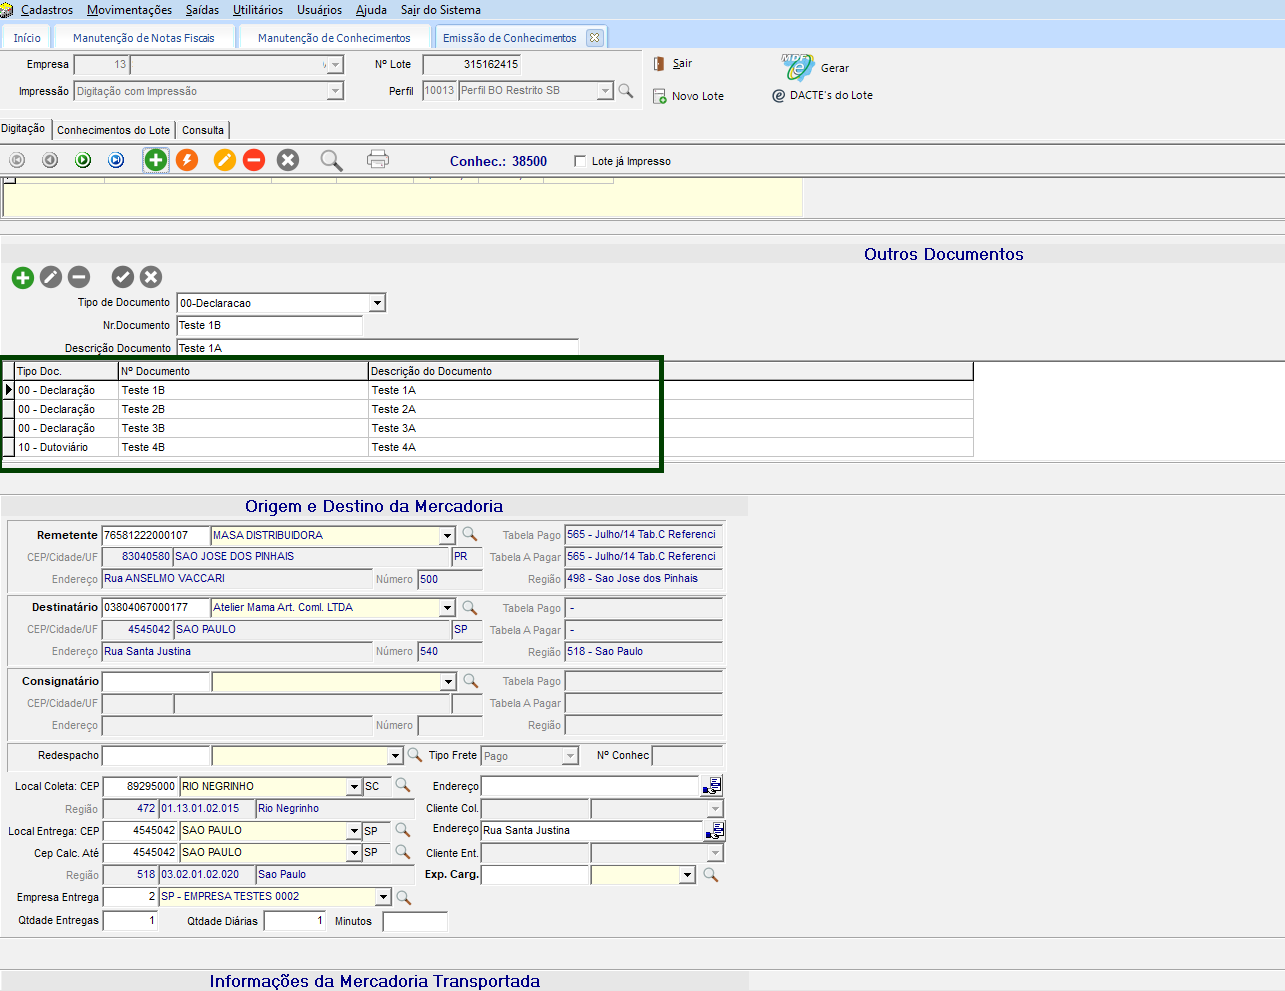Viewport: 1285px width, 991px height.
Task: Click the Gerar MDF-e icon
Action: pyautogui.click(x=798, y=67)
